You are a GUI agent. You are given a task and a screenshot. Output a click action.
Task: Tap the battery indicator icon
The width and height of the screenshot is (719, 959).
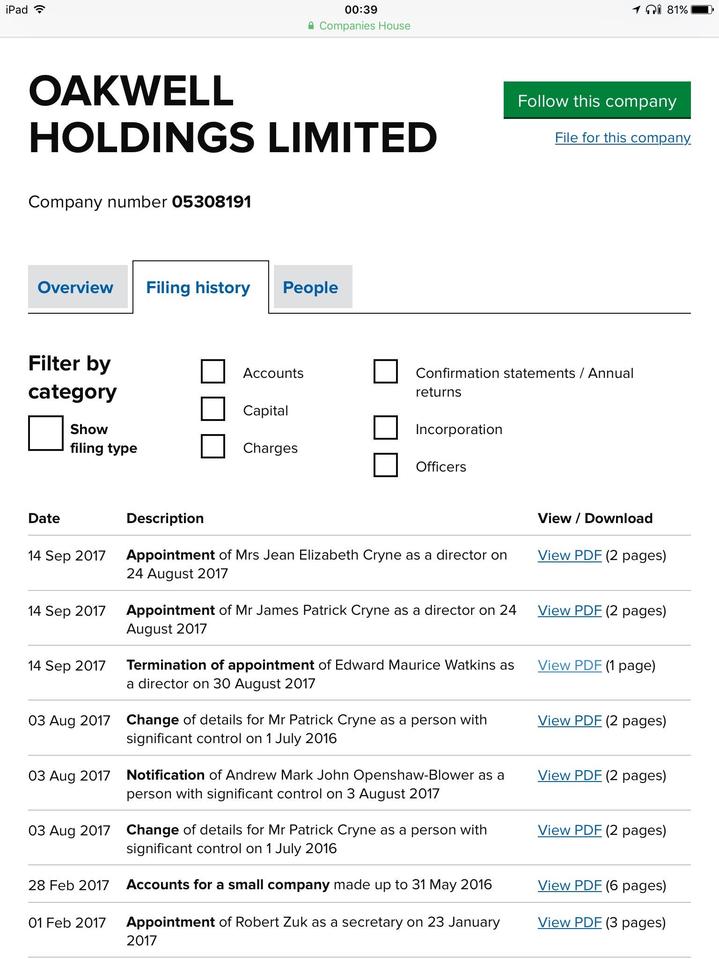pyautogui.click(x=702, y=9)
